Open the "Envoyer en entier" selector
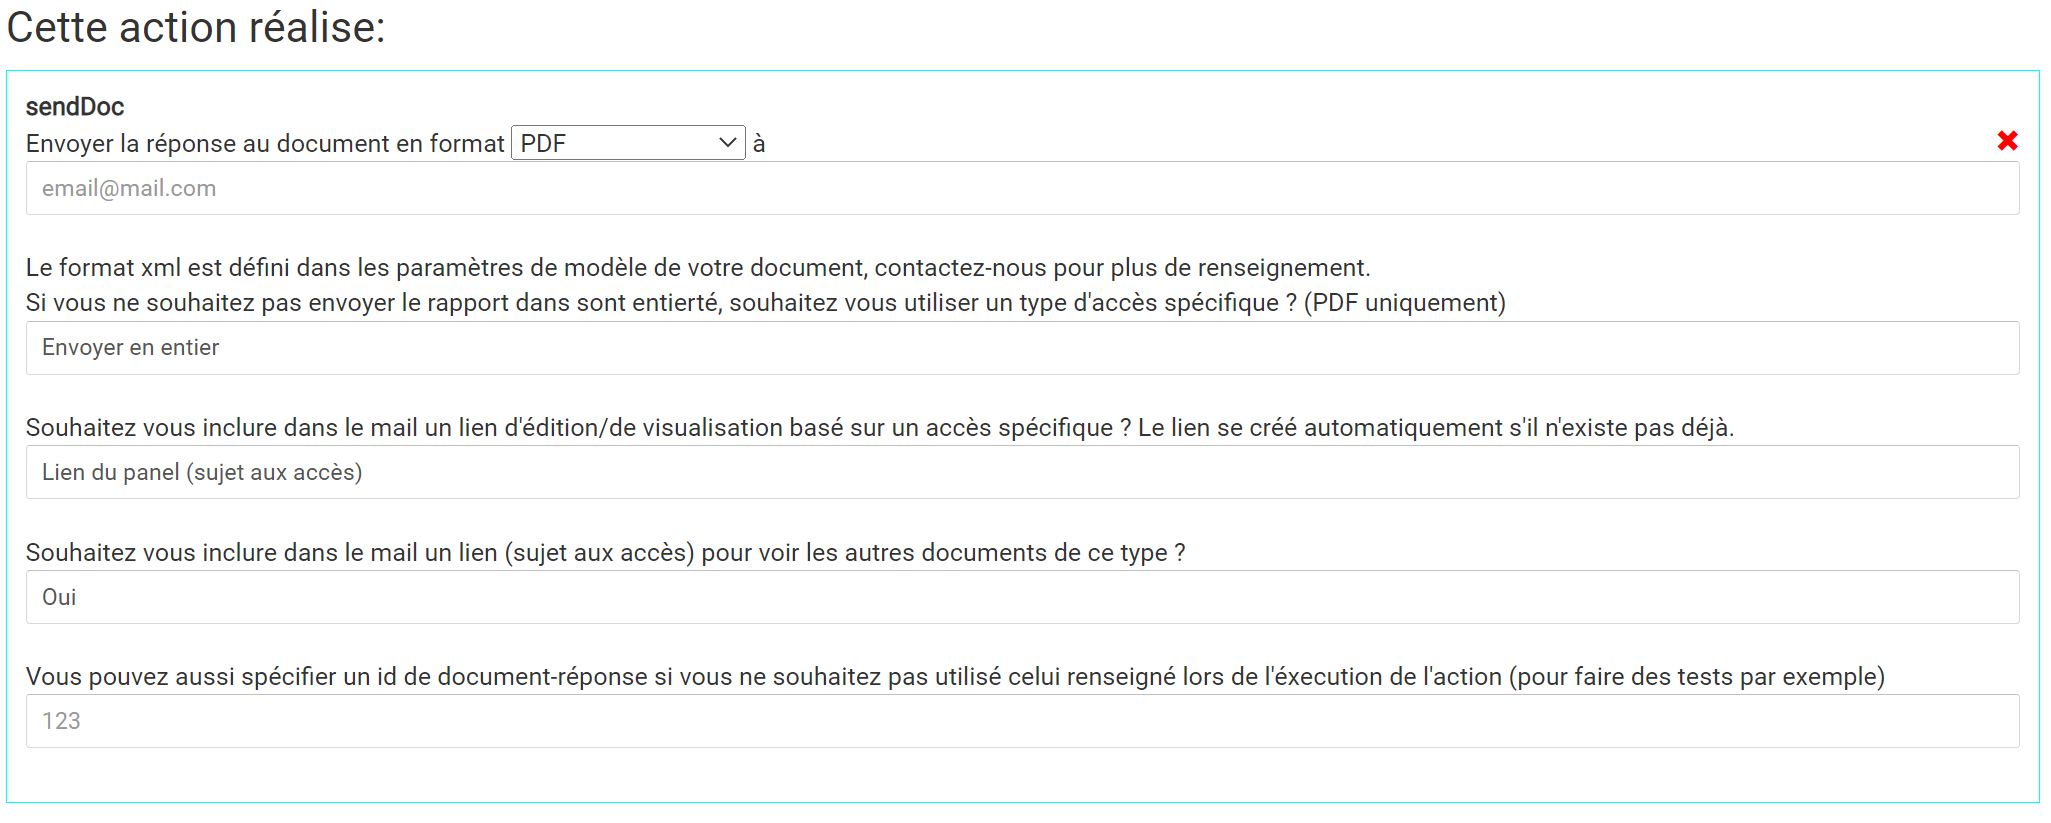 (x=1022, y=348)
